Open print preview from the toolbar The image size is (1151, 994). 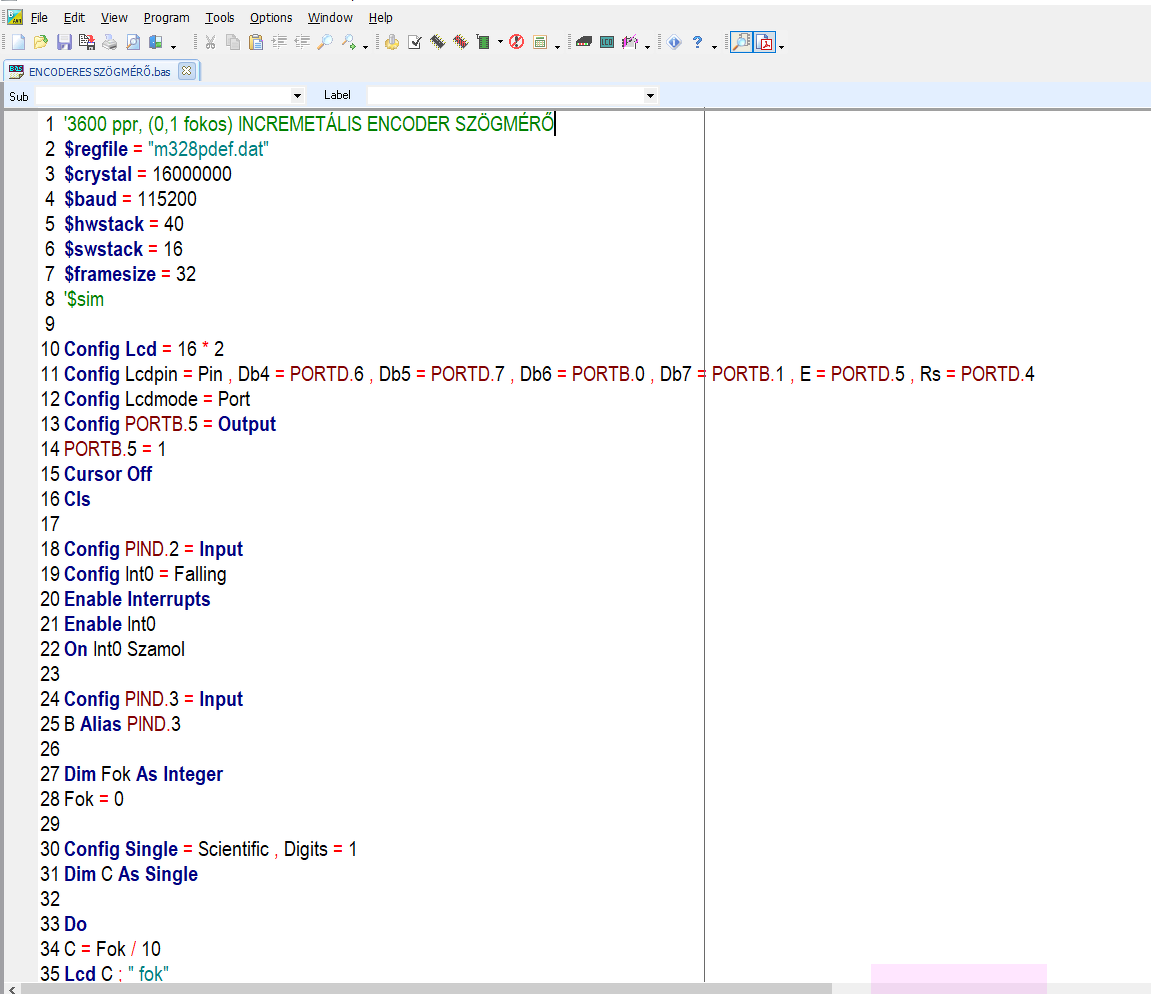[x=133, y=43]
